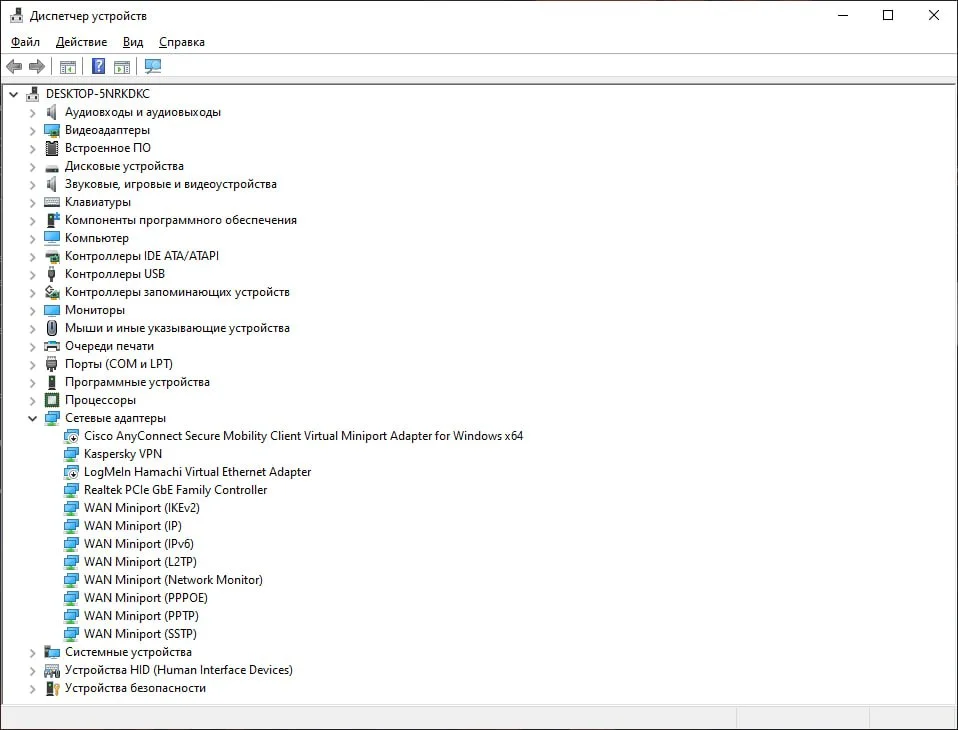This screenshot has width=958, height=730.
Task: Click the Forward arrow toolbar icon
Action: 37,67
